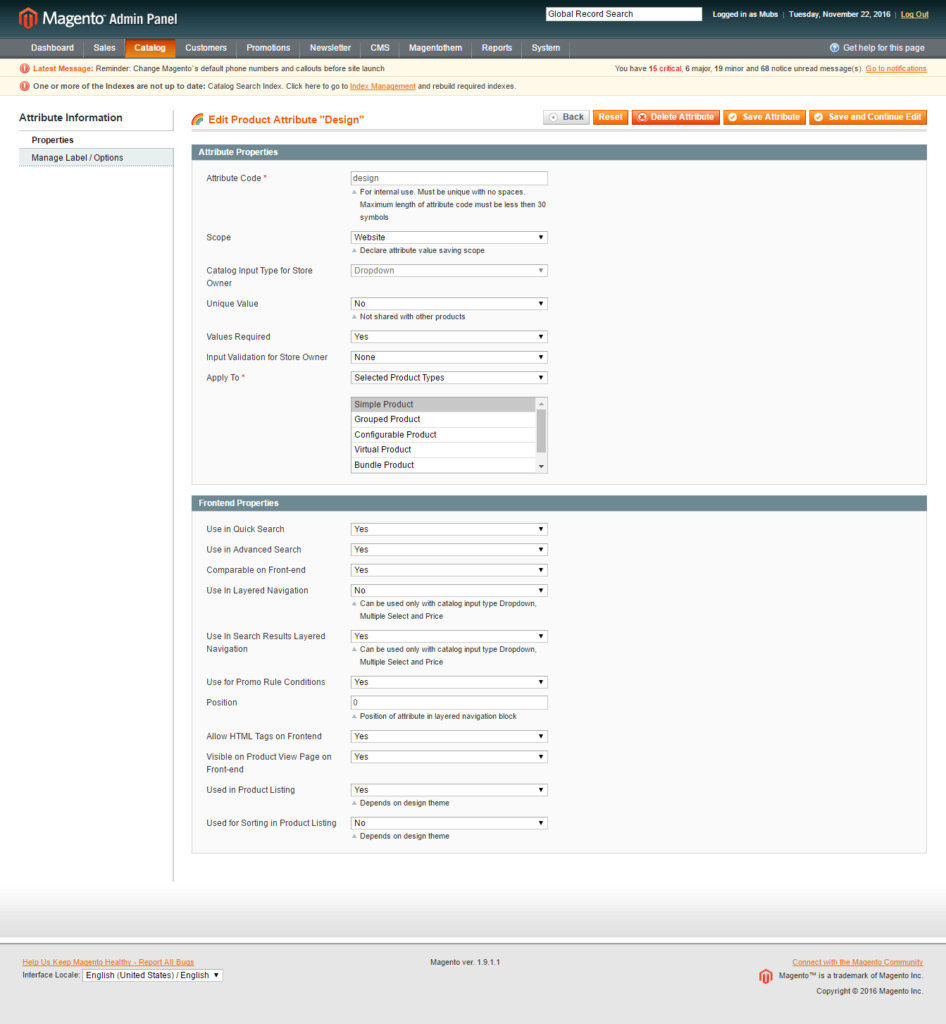Click the attribute icon beside the page title
Image resolution: width=946 pixels, height=1024 pixels.
click(x=197, y=117)
